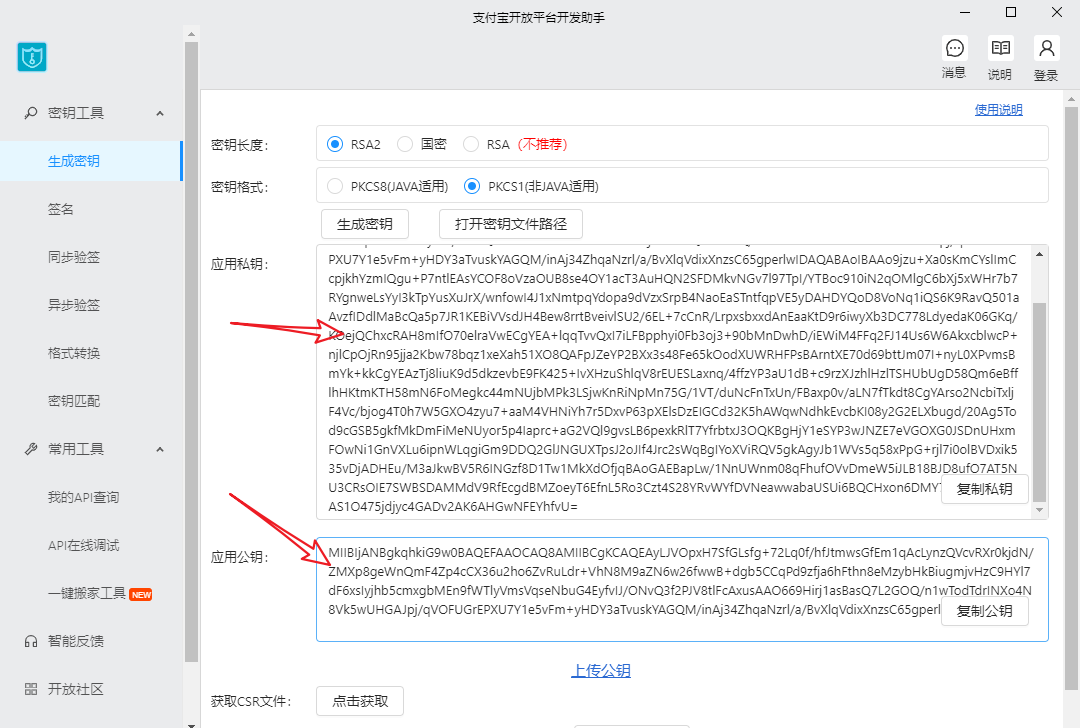Open the 消息 messages icon
The height and width of the screenshot is (728, 1080).
tap(955, 48)
